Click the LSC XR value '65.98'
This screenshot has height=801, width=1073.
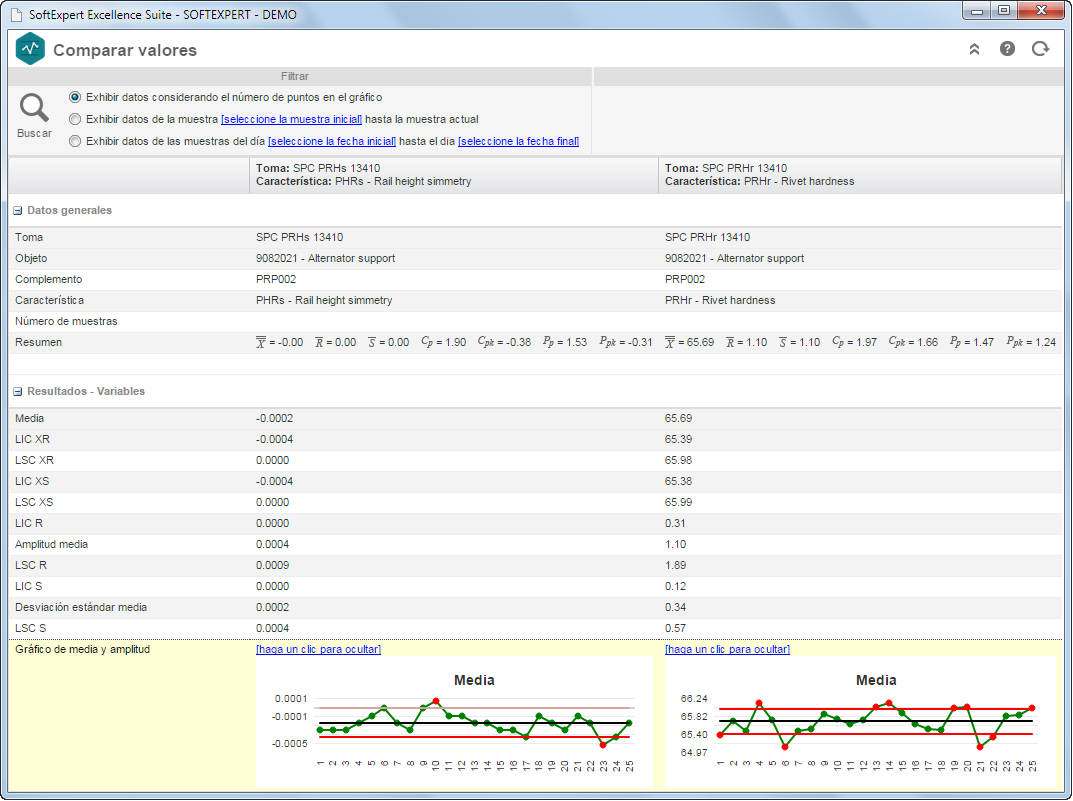678,460
